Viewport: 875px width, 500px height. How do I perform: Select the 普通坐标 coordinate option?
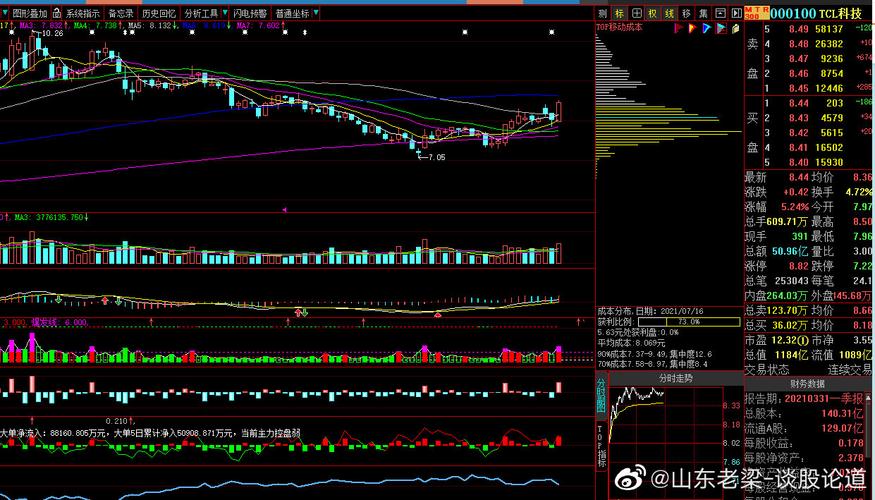pyautogui.click(x=292, y=13)
